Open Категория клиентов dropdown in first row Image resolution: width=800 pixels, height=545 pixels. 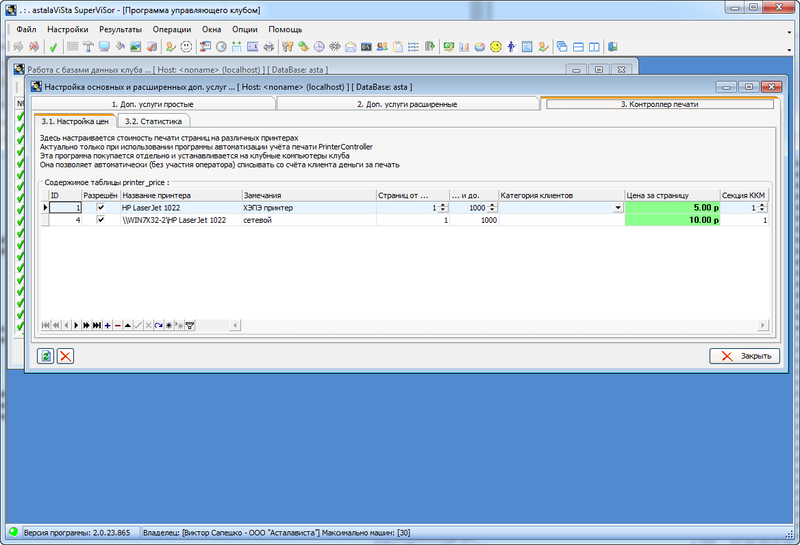pyautogui.click(x=618, y=208)
